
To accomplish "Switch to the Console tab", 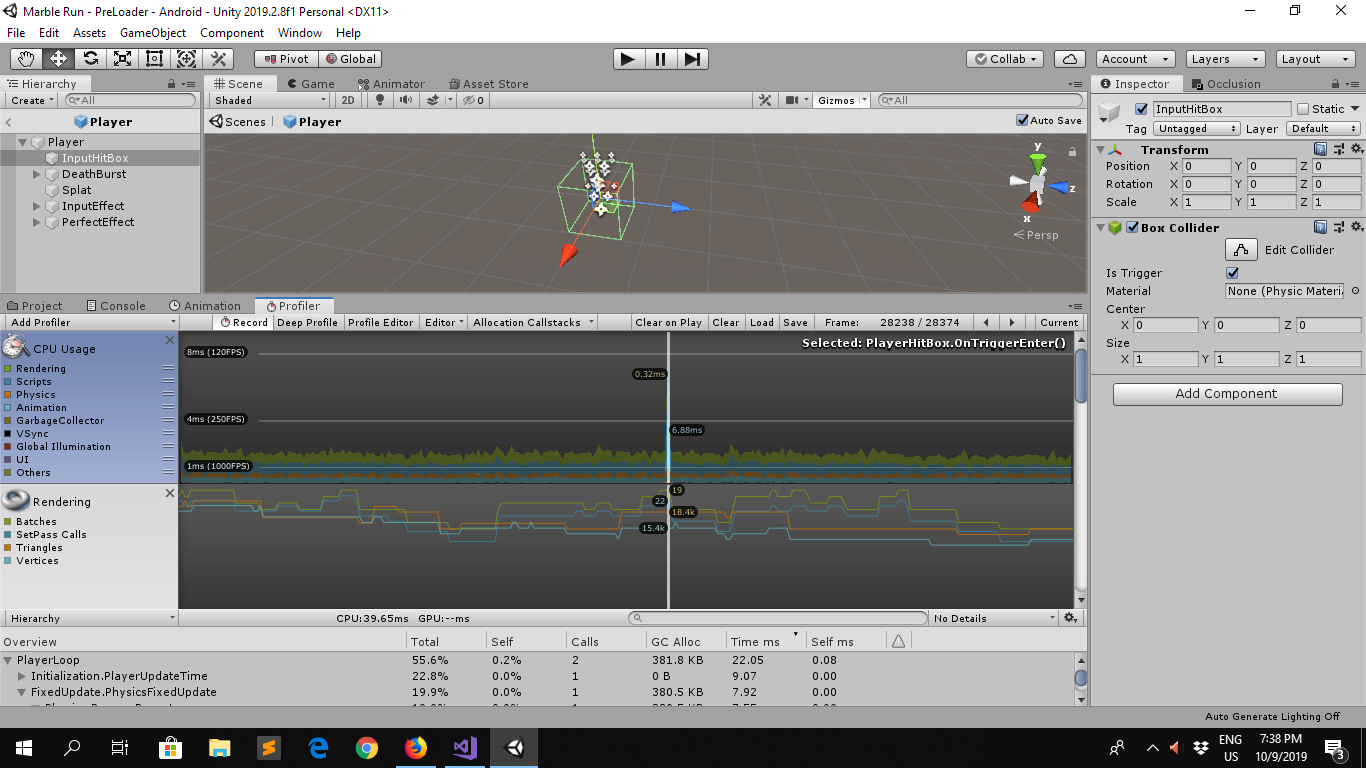I will coord(115,306).
